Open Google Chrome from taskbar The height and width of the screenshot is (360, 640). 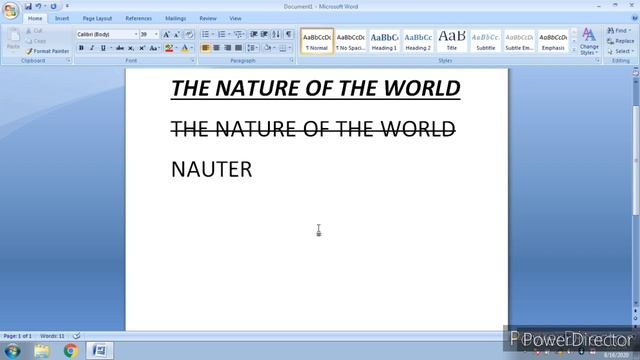click(71, 351)
